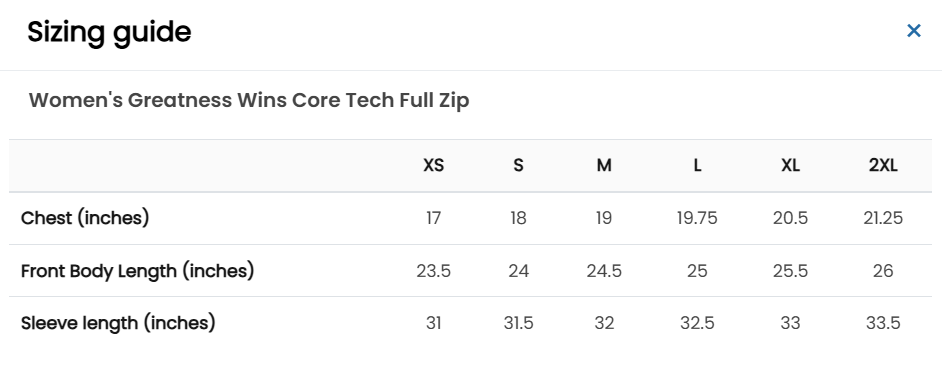Screen dimensions: 942x368
Task: Click the 19.75 chest value for size L
Action: click(697, 218)
